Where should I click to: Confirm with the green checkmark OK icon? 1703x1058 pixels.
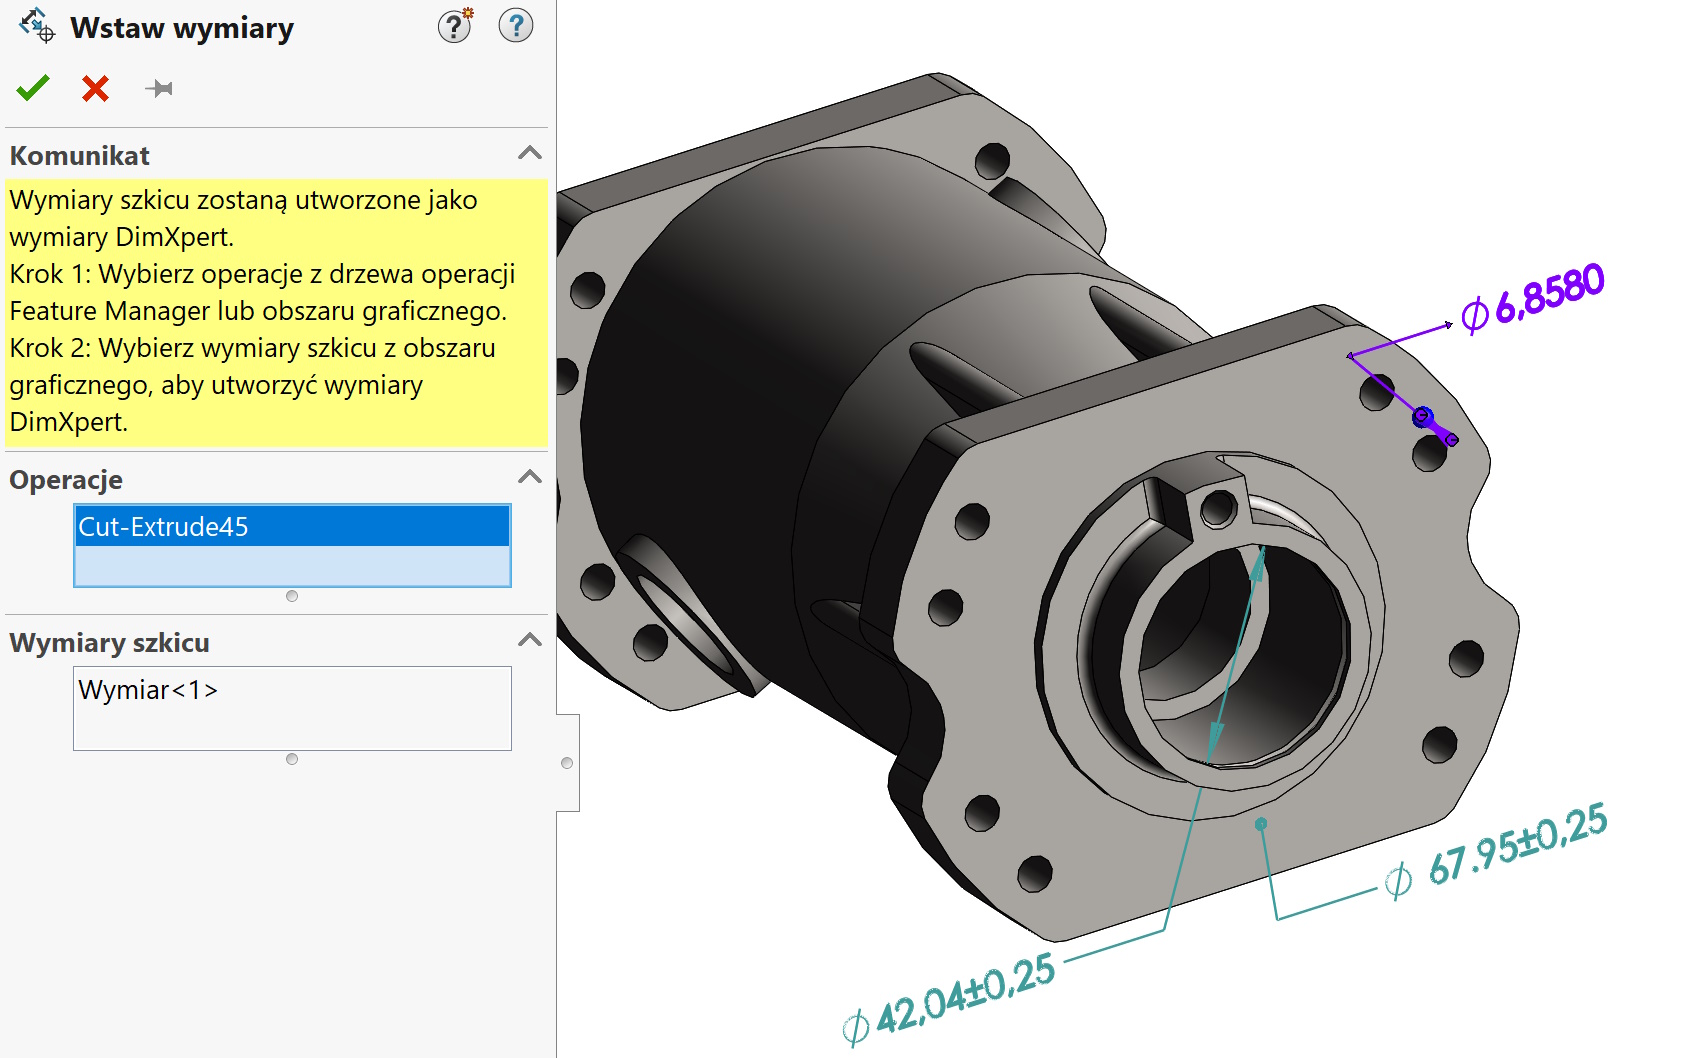click(x=33, y=88)
